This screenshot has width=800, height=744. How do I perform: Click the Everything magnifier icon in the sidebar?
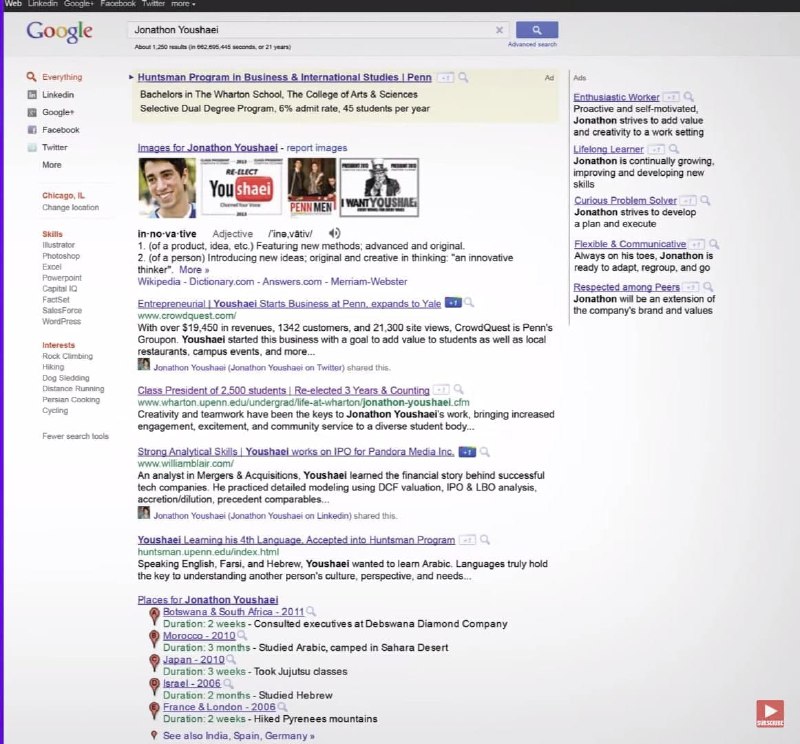point(31,77)
